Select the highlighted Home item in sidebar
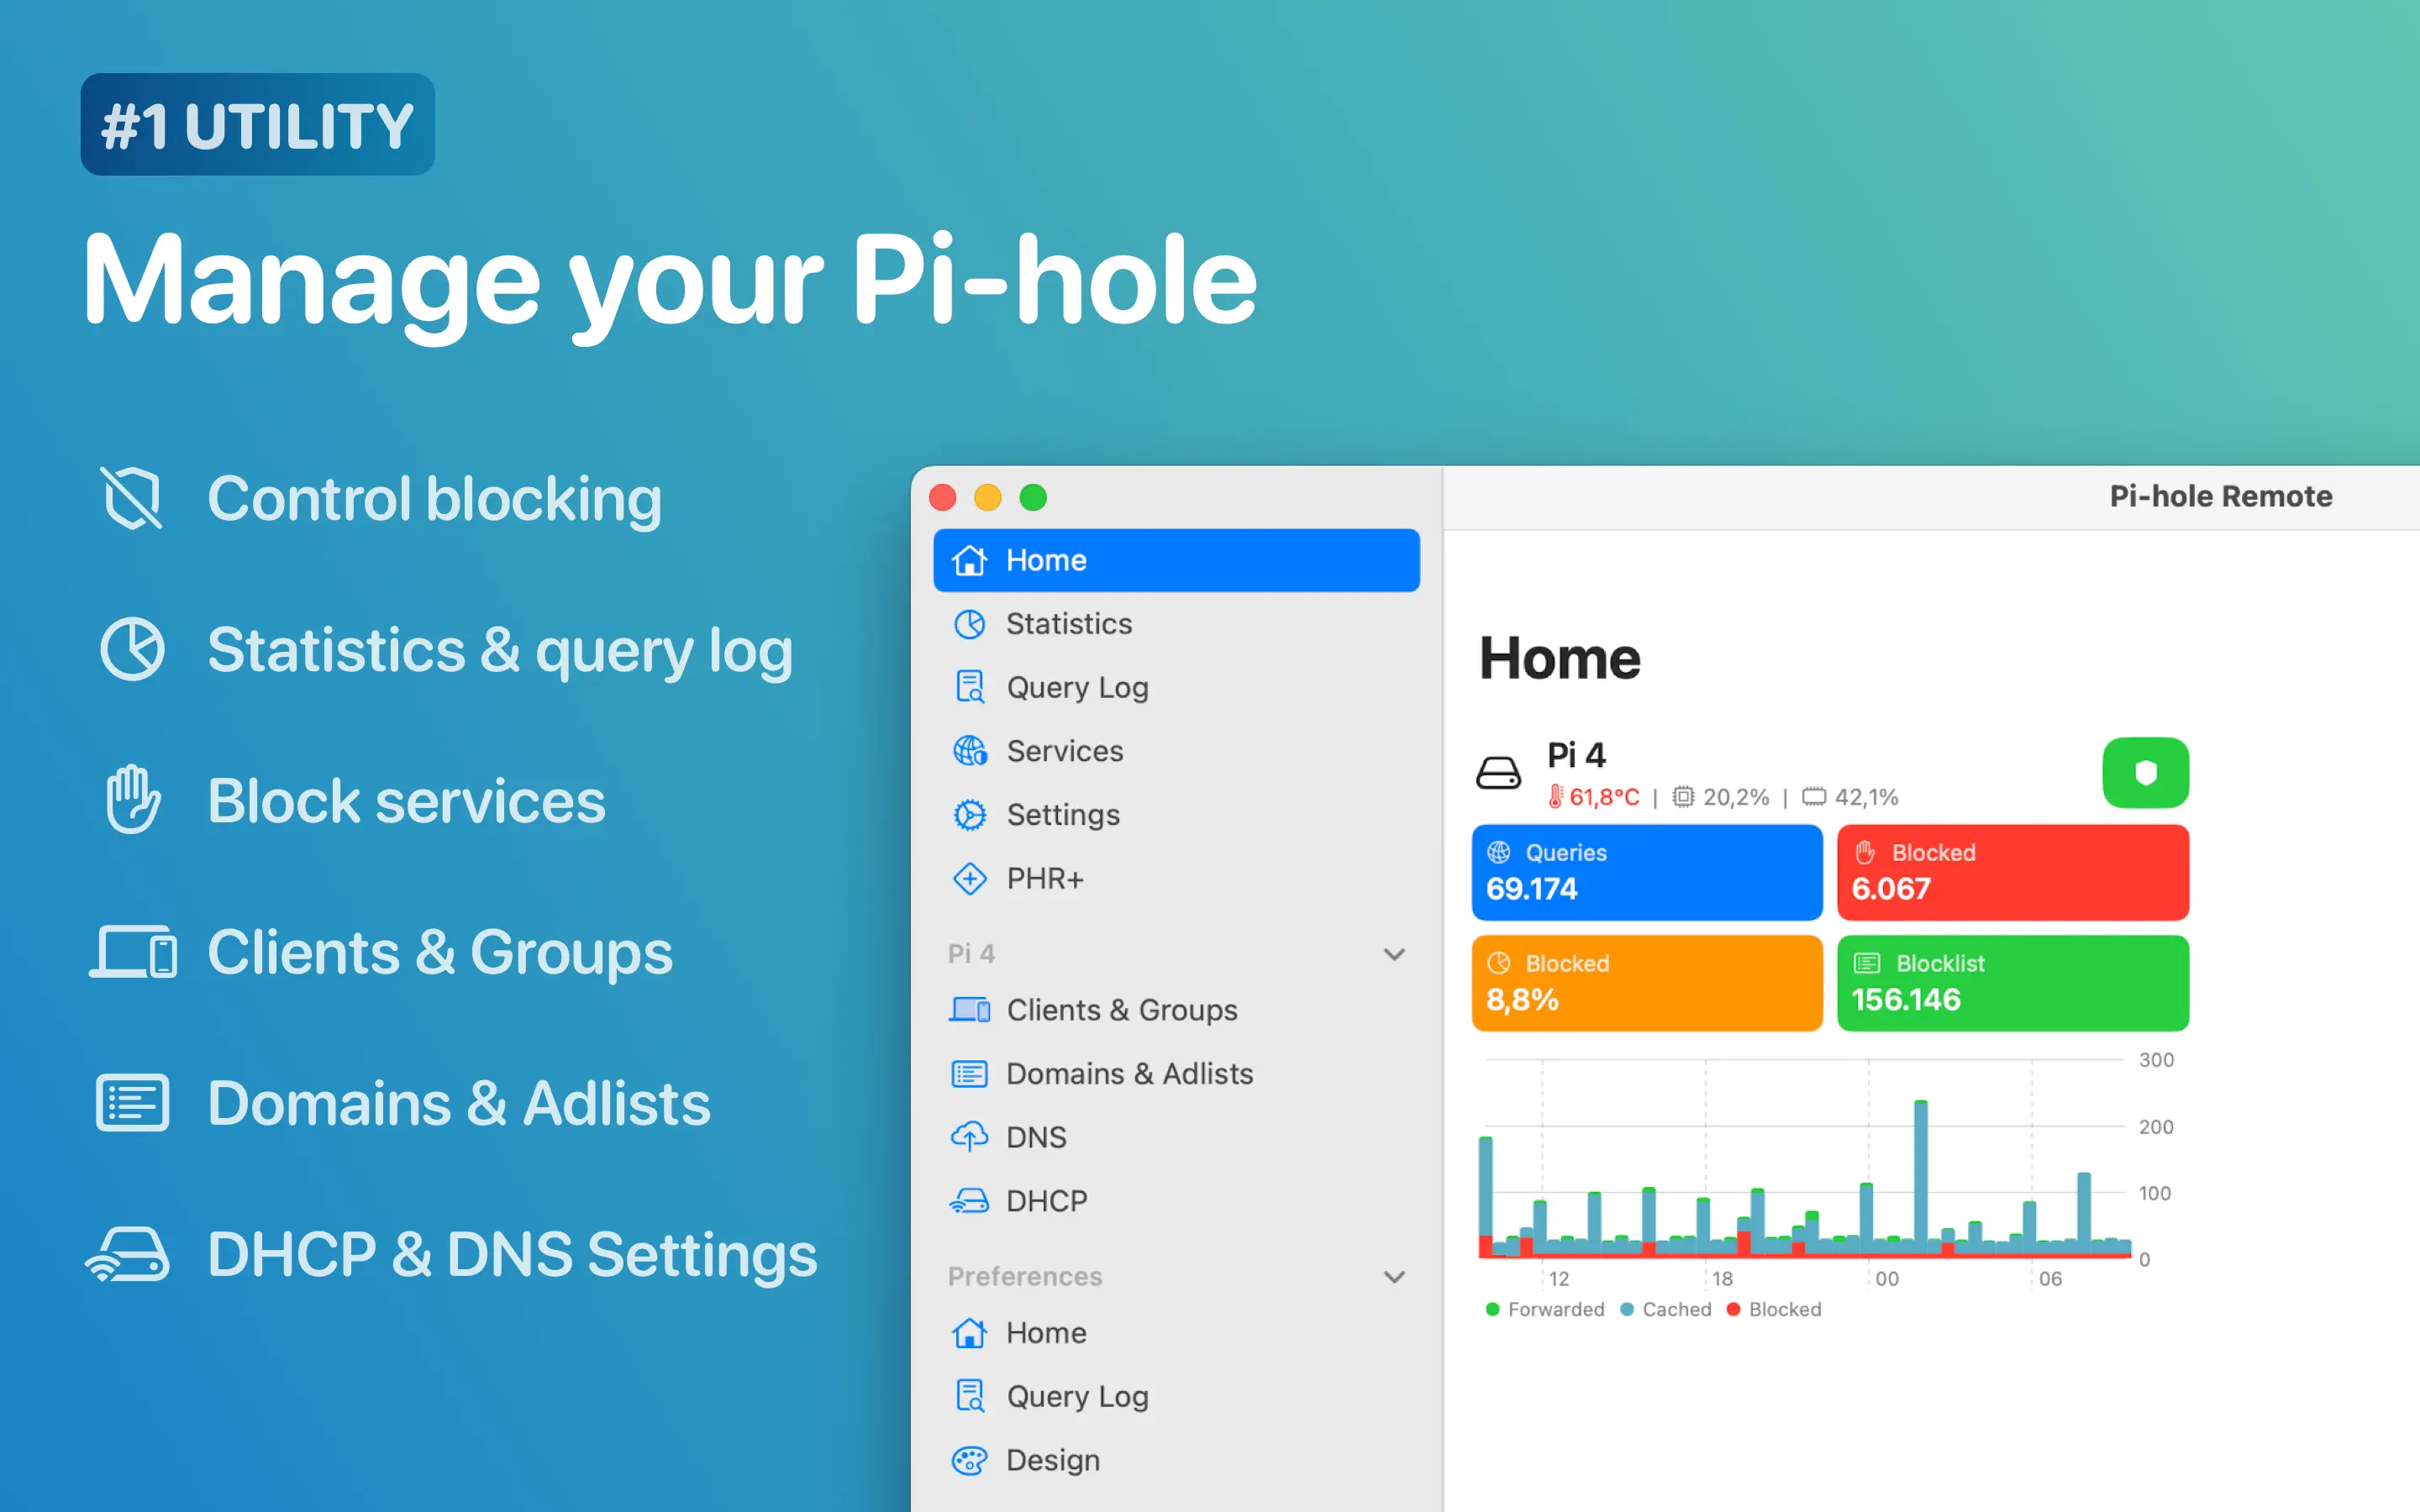The height and width of the screenshot is (1512, 2420). click(1176, 560)
